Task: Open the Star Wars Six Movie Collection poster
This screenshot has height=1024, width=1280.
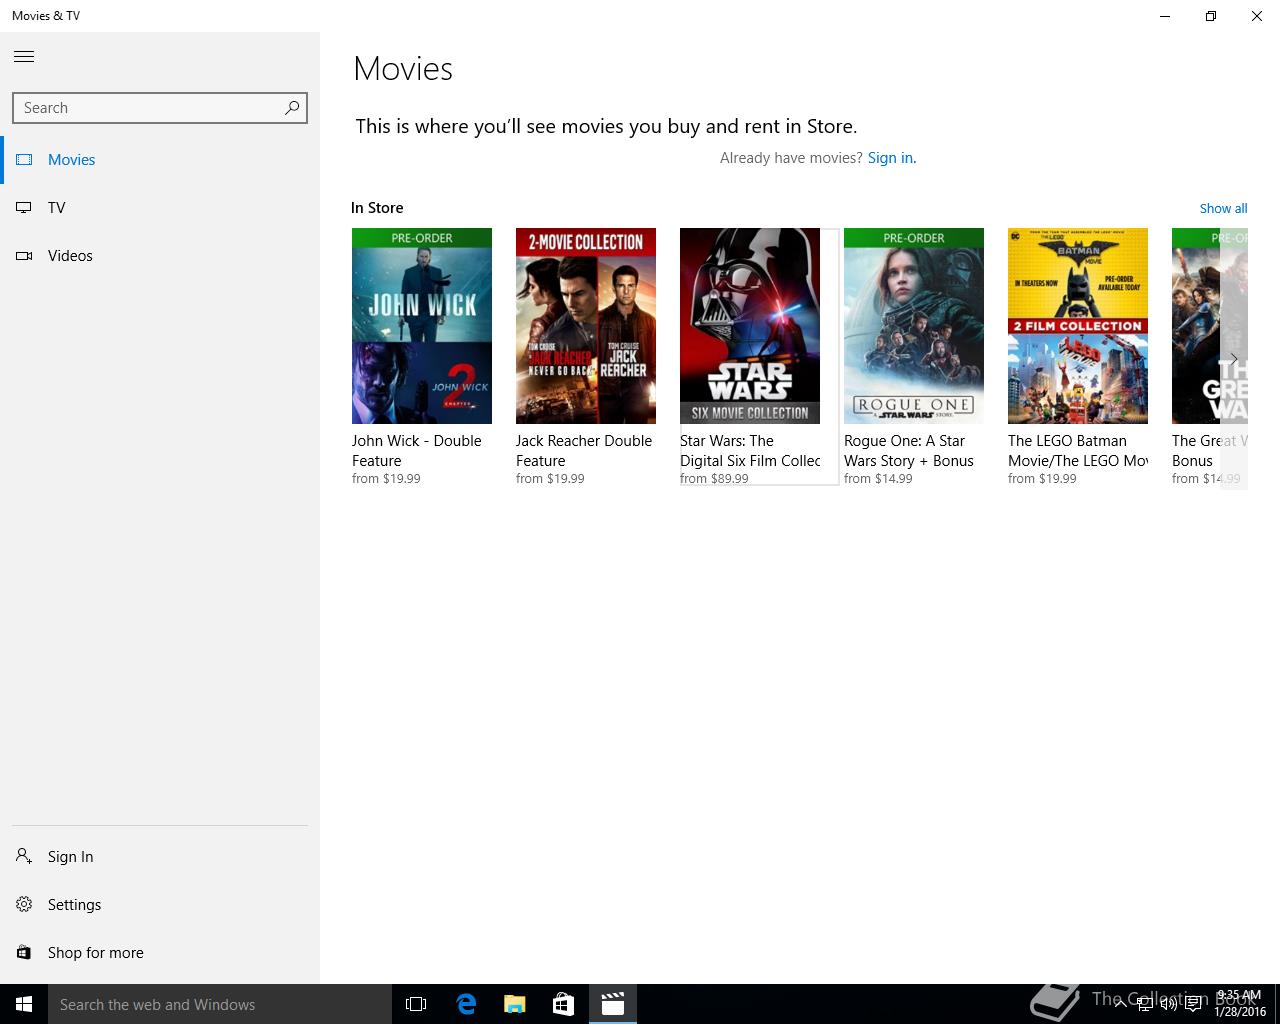Action: 750,326
